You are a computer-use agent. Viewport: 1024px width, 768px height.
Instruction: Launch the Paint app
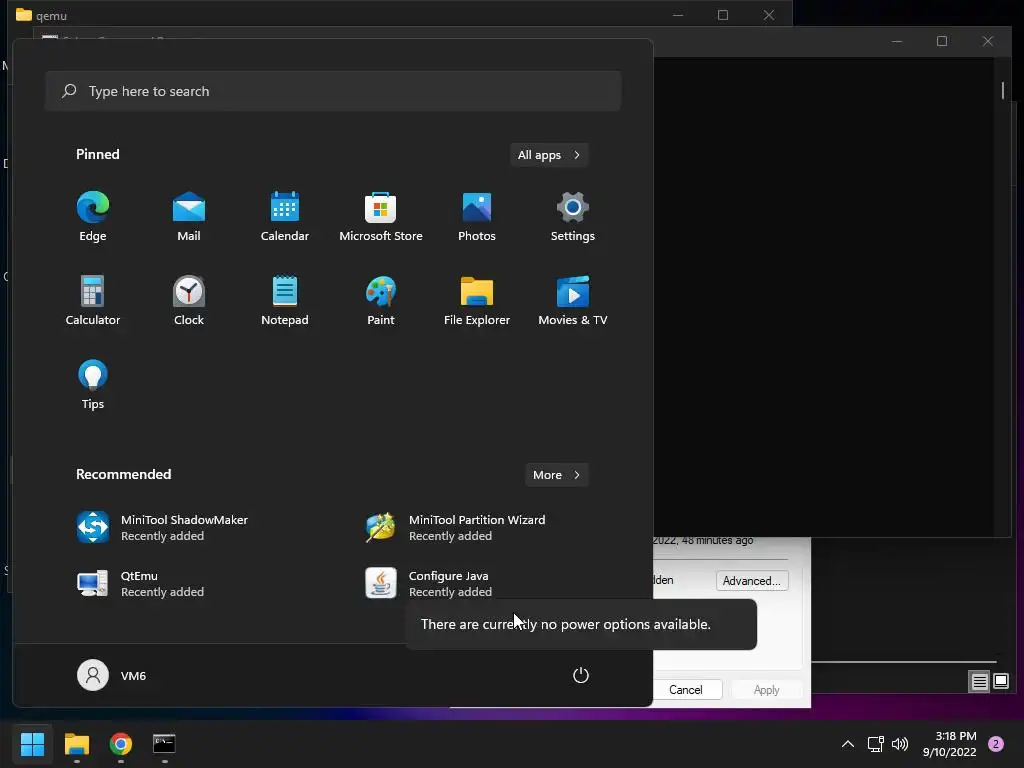(381, 300)
